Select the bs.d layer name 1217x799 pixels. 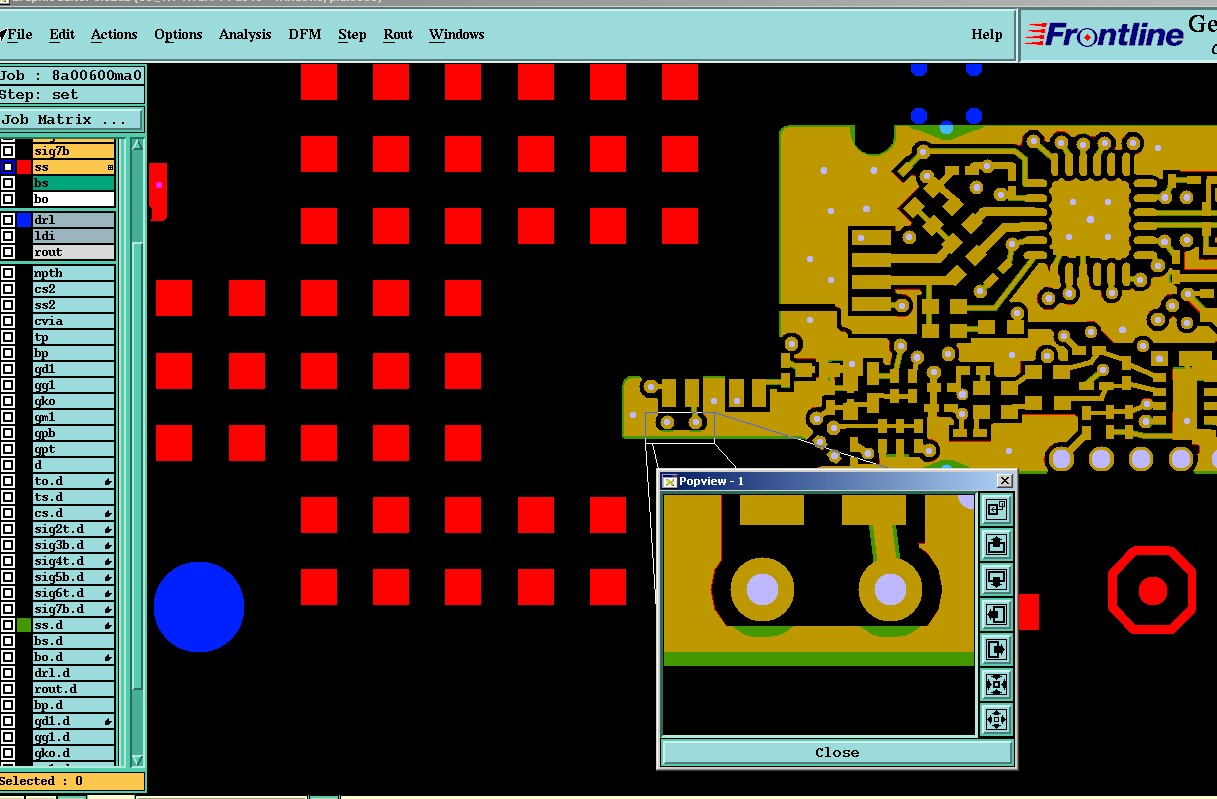point(74,641)
